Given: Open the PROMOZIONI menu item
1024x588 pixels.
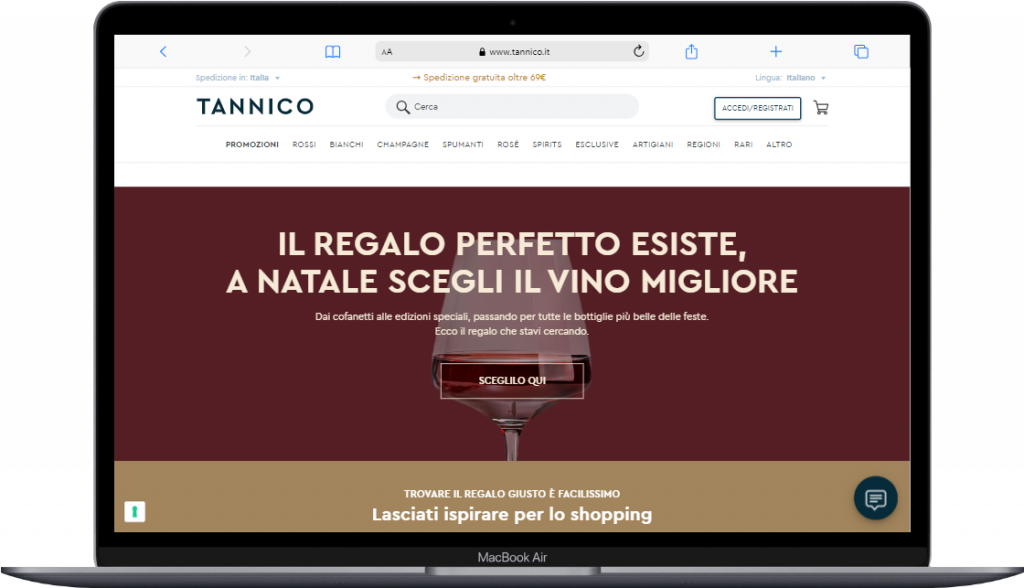Looking at the screenshot, I should pos(252,144).
